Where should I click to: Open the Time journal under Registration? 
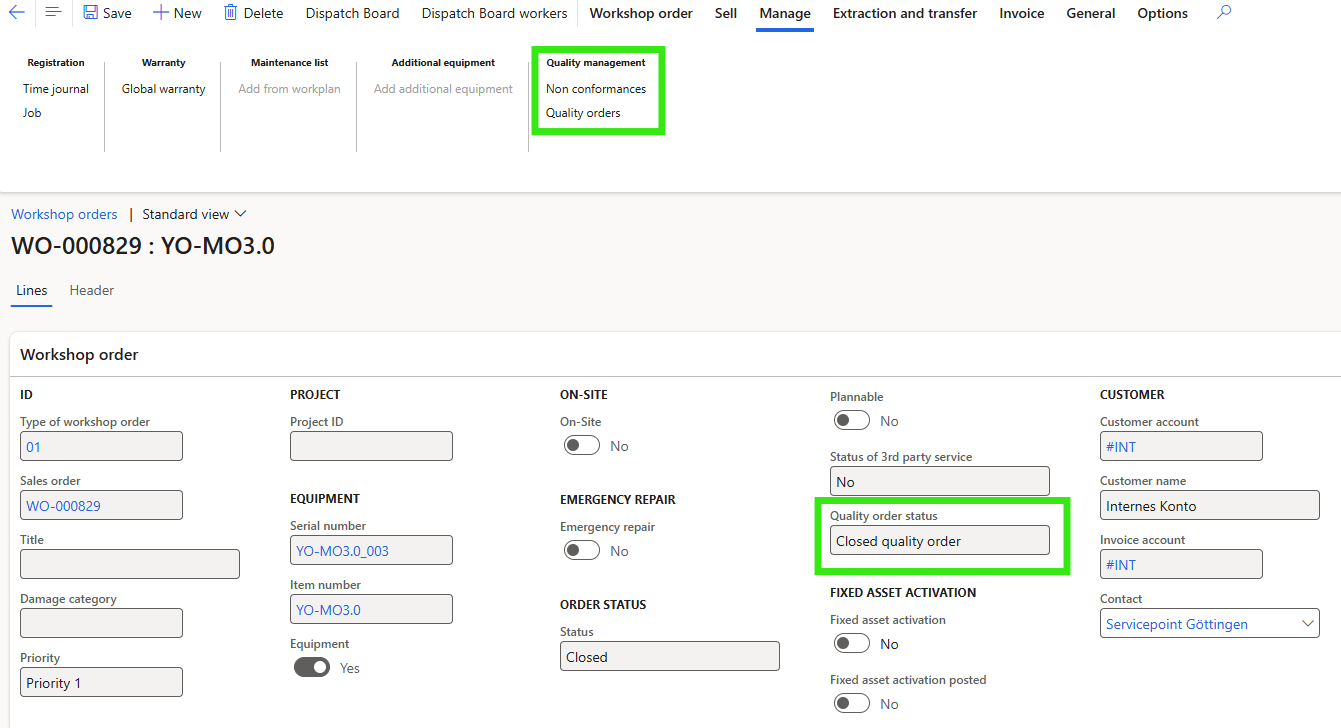pyautogui.click(x=55, y=88)
